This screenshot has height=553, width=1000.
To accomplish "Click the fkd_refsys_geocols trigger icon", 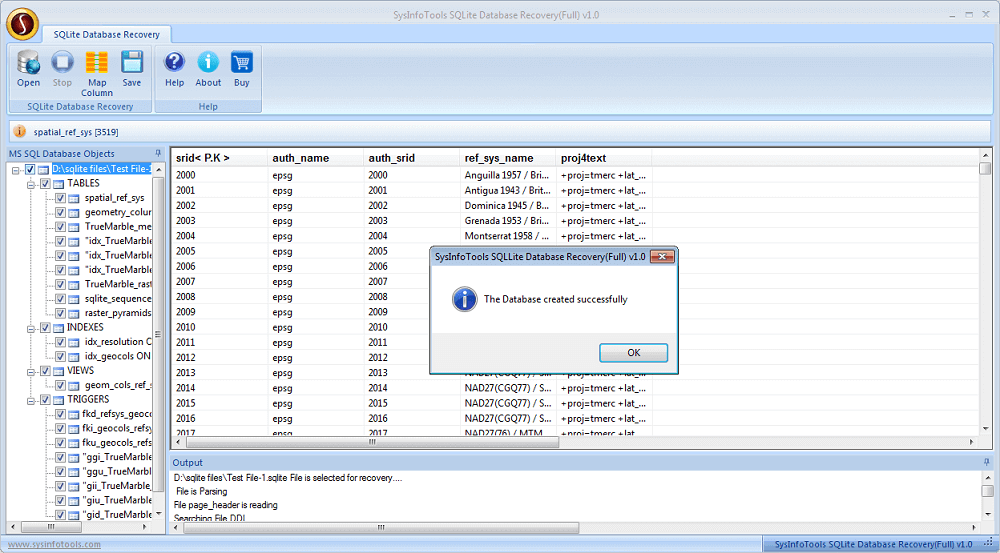I will [74, 414].
